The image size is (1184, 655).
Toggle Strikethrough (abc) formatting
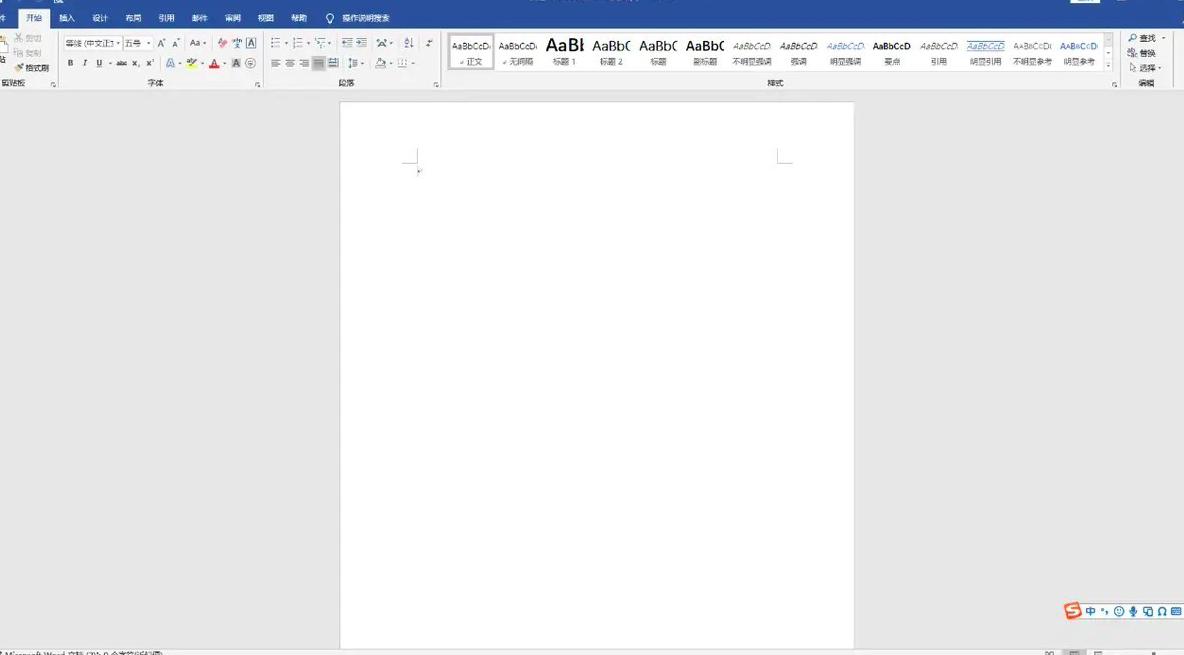(122, 63)
